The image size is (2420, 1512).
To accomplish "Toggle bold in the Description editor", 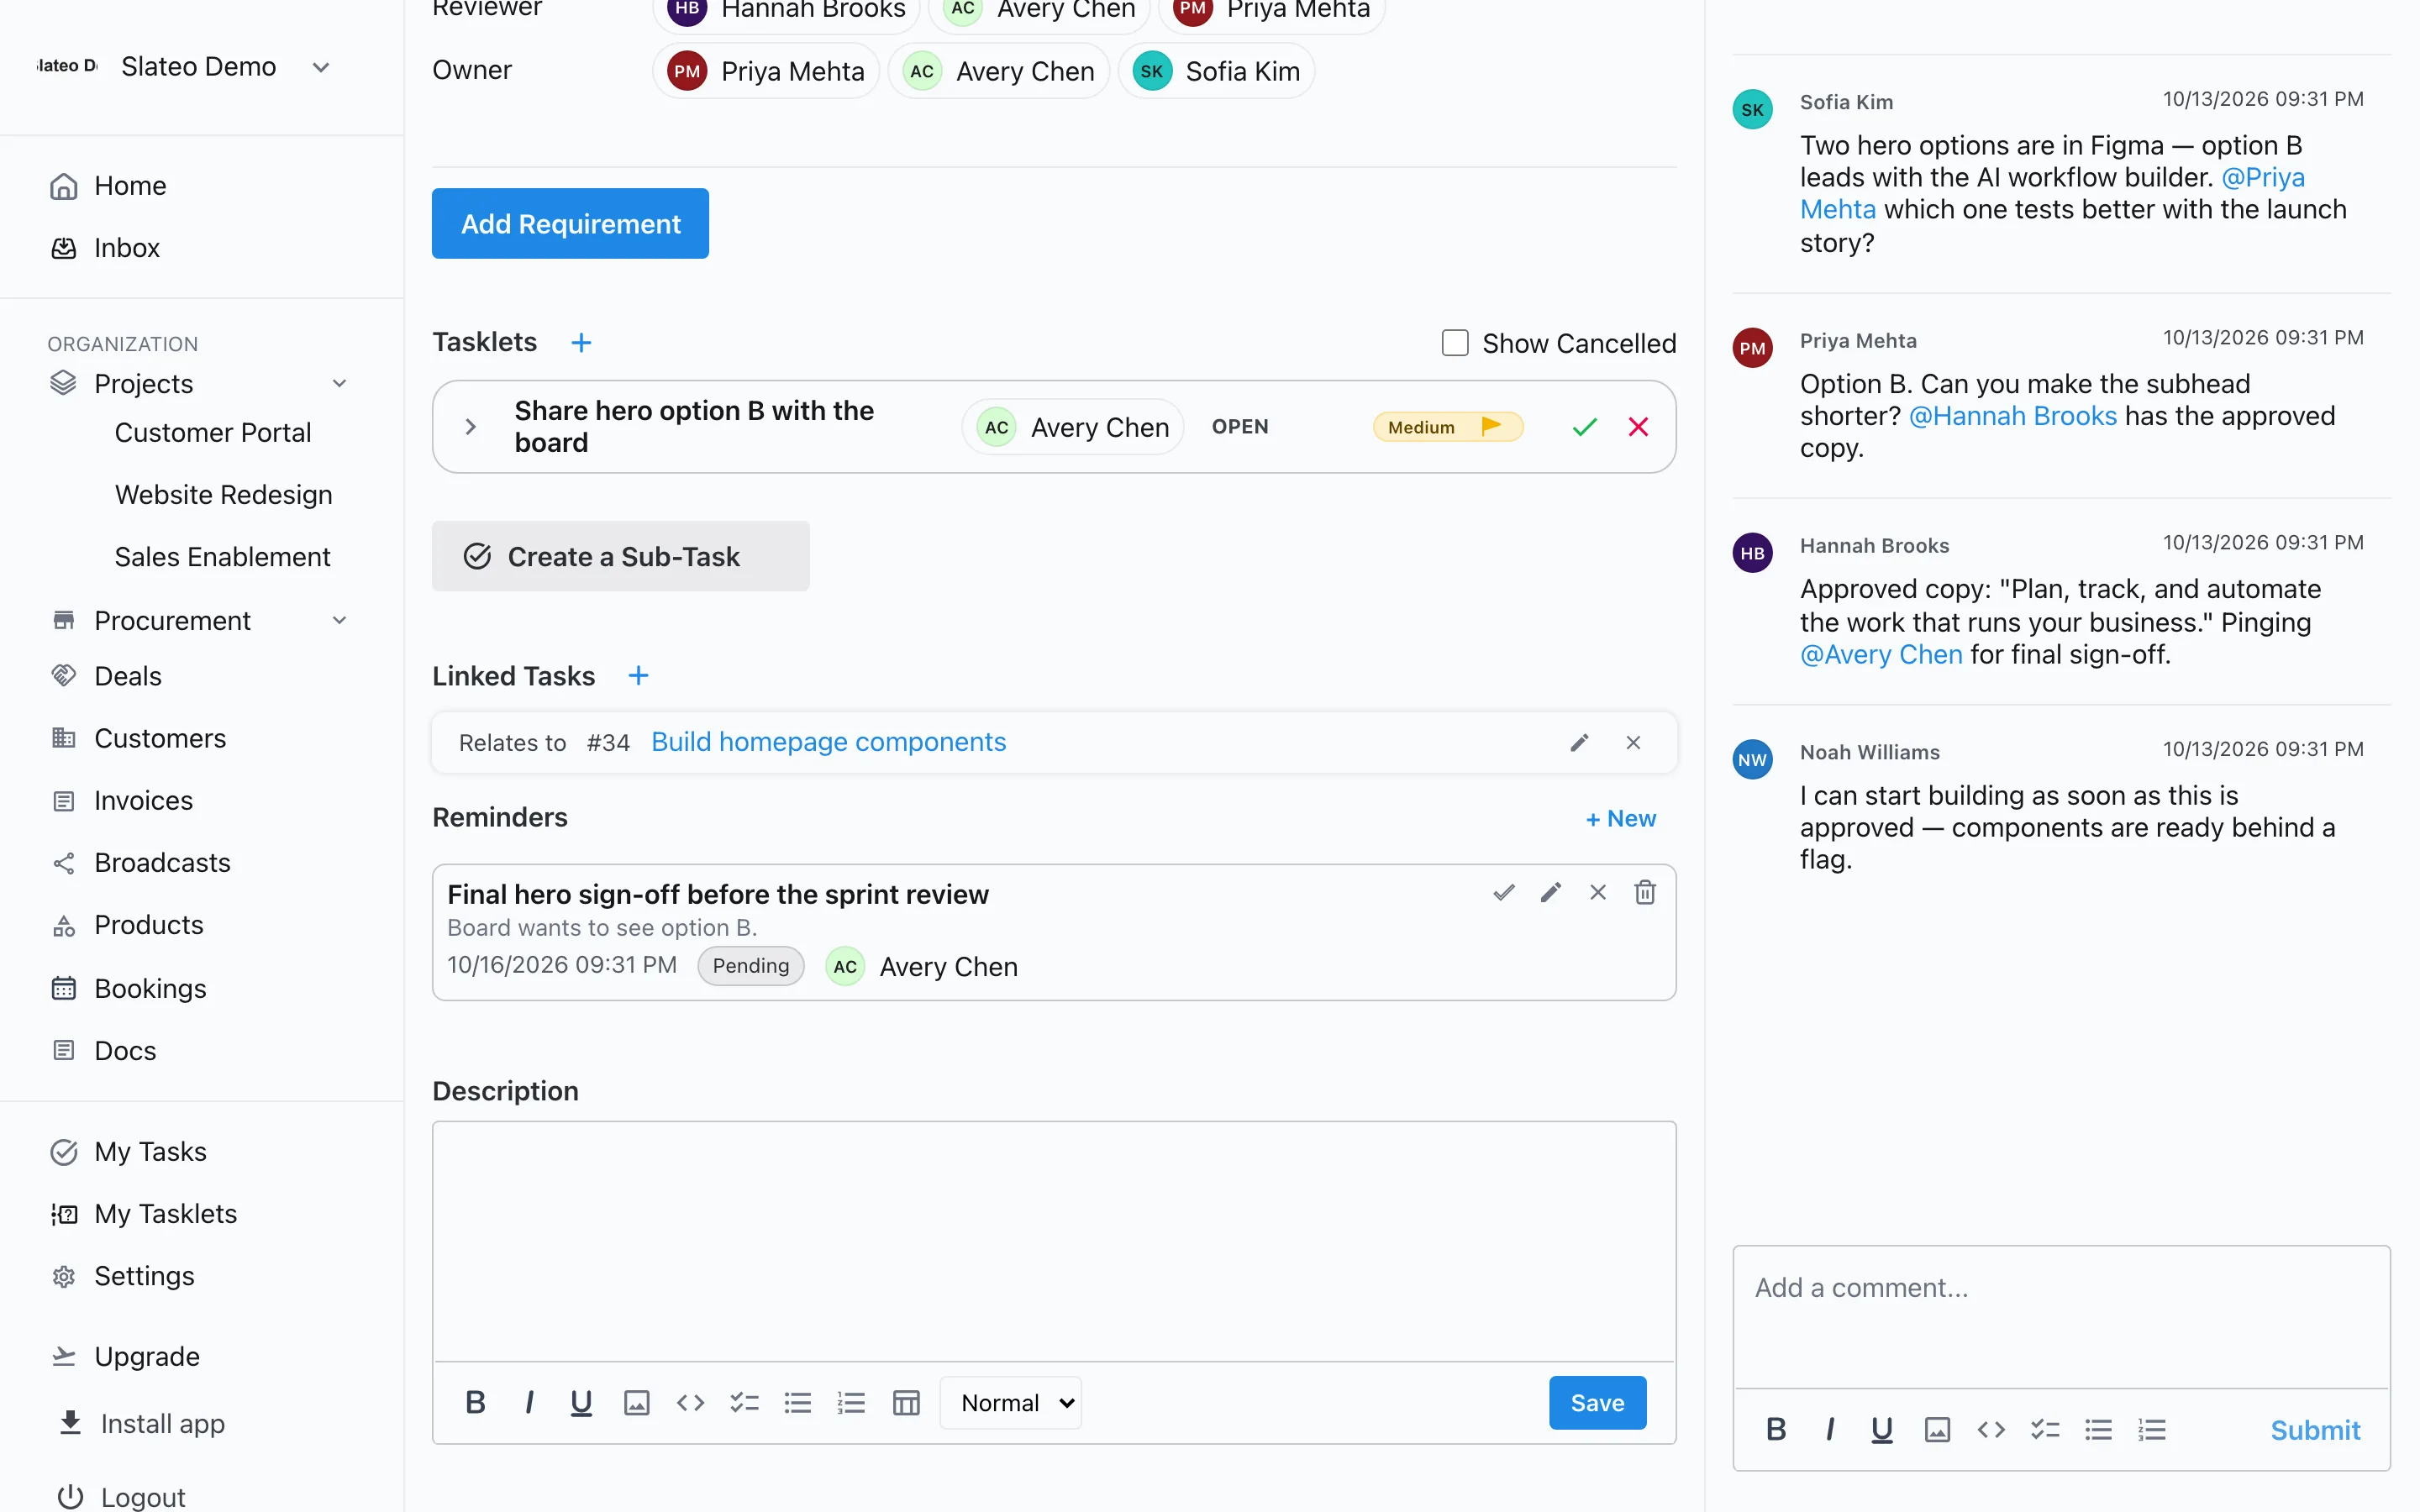I will pos(475,1403).
